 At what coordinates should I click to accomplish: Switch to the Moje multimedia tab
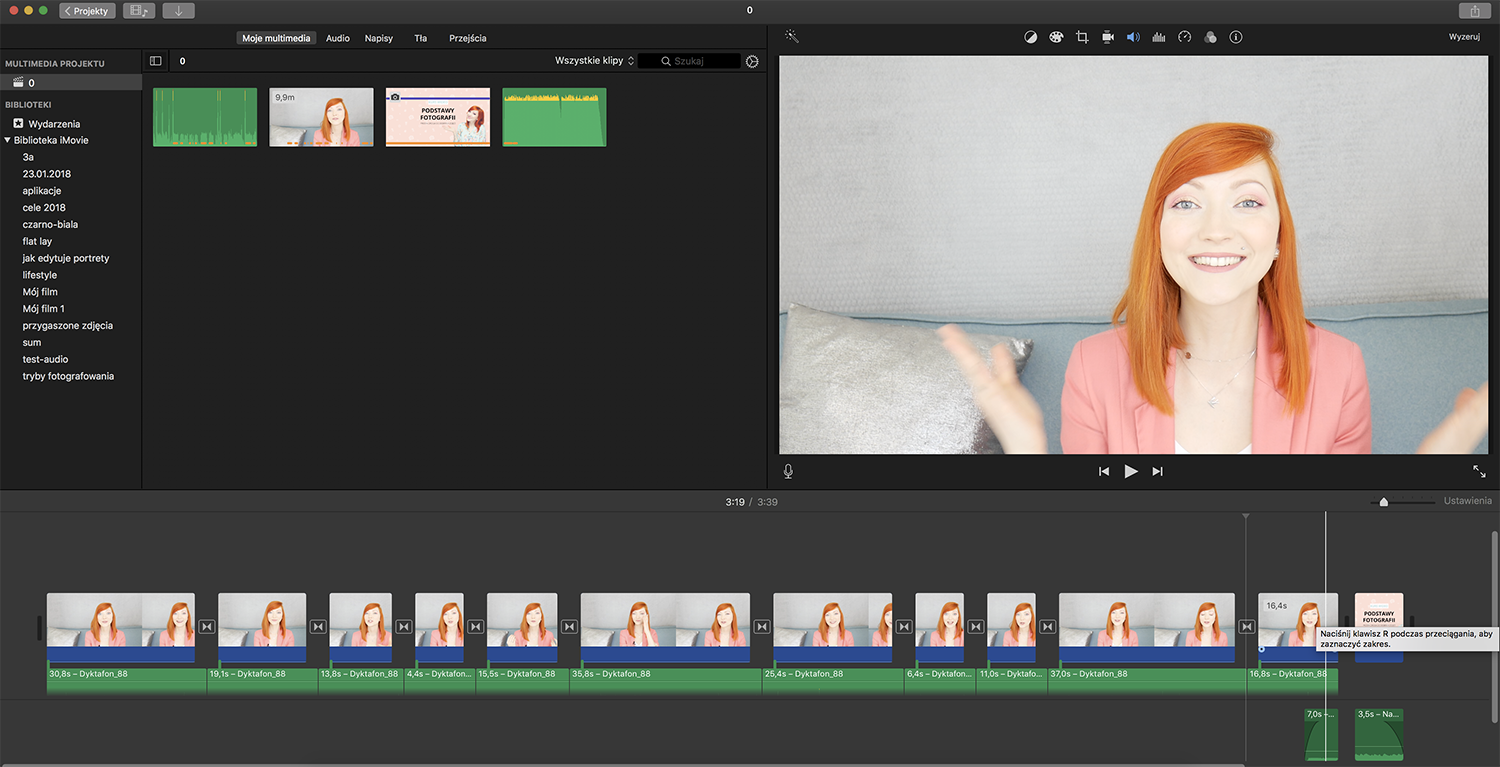tap(277, 38)
